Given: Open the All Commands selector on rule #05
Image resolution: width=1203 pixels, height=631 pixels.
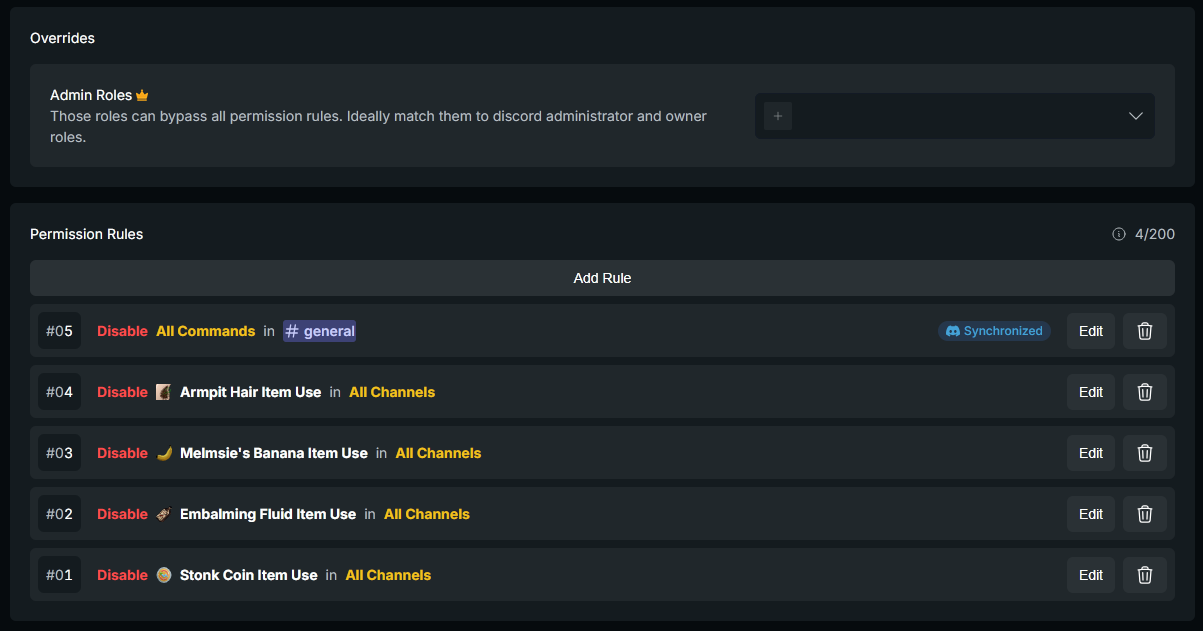Looking at the screenshot, I should coord(205,331).
